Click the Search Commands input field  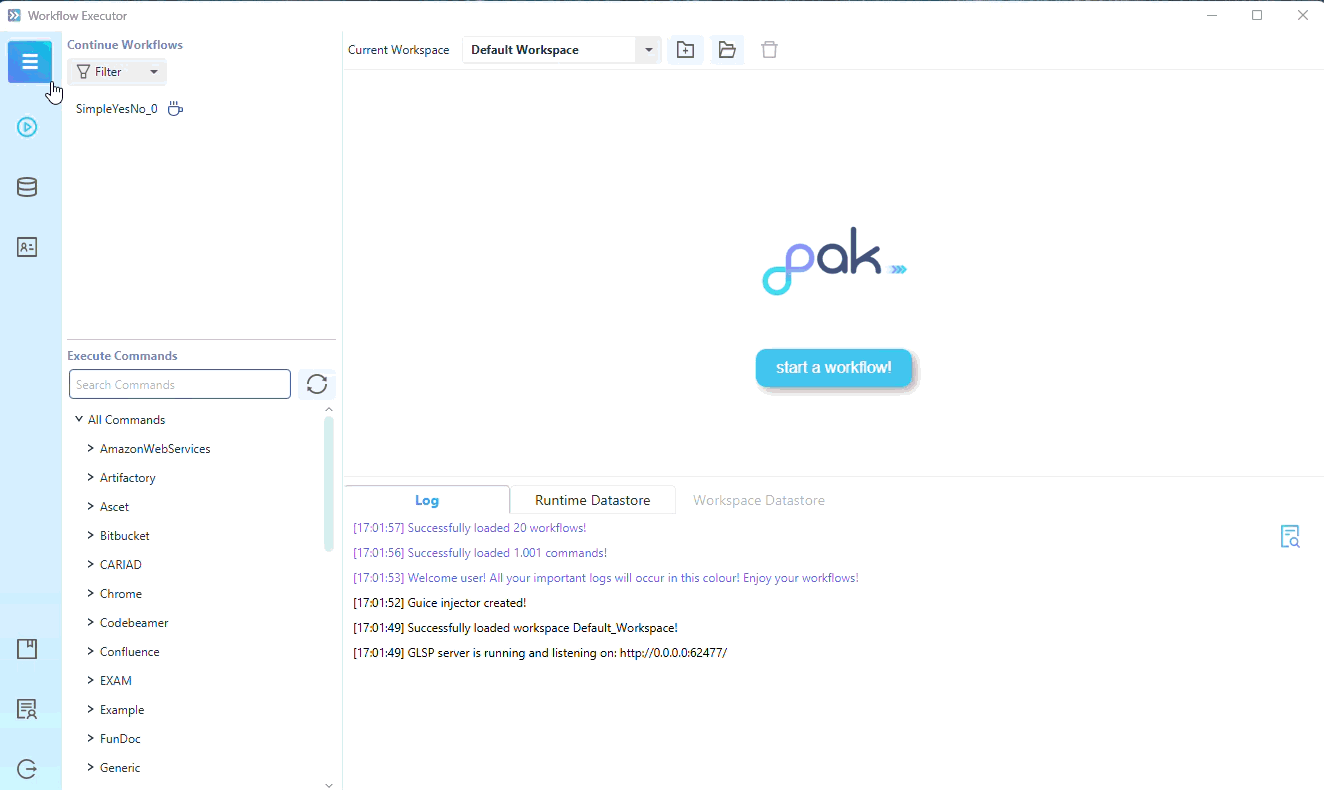coord(180,385)
